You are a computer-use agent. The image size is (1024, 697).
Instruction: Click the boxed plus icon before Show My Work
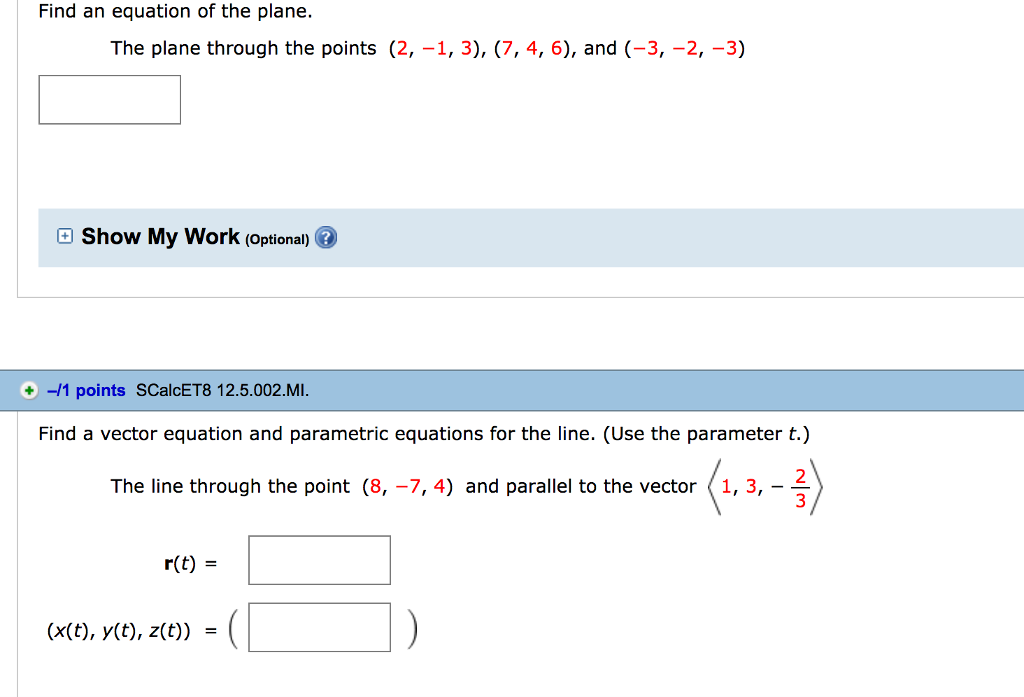(64, 237)
